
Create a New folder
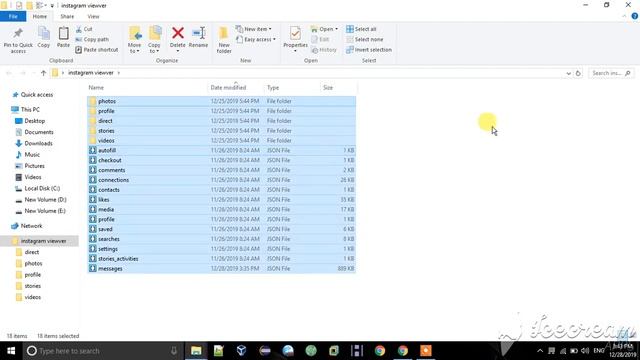[224, 40]
